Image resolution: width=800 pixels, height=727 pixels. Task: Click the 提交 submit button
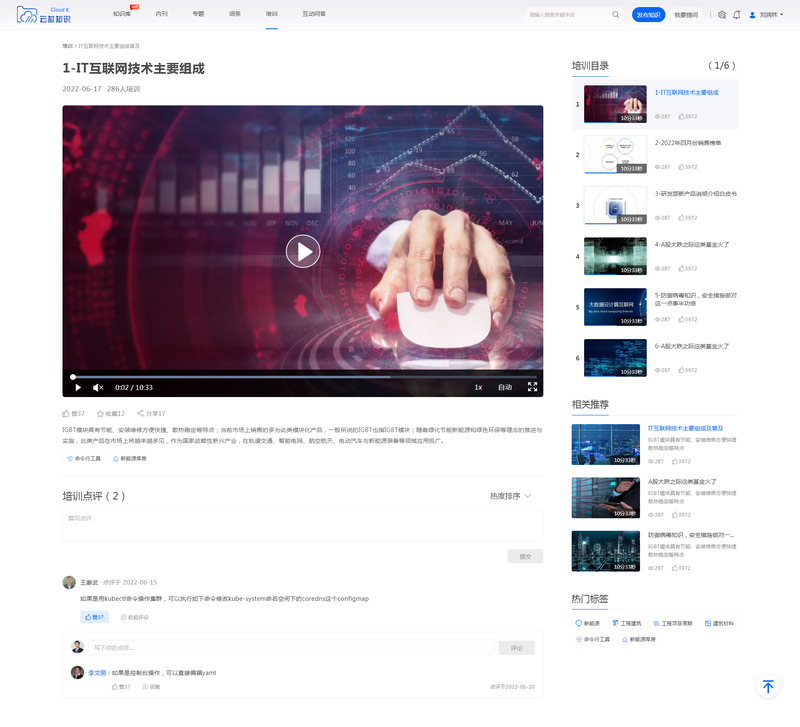point(525,556)
